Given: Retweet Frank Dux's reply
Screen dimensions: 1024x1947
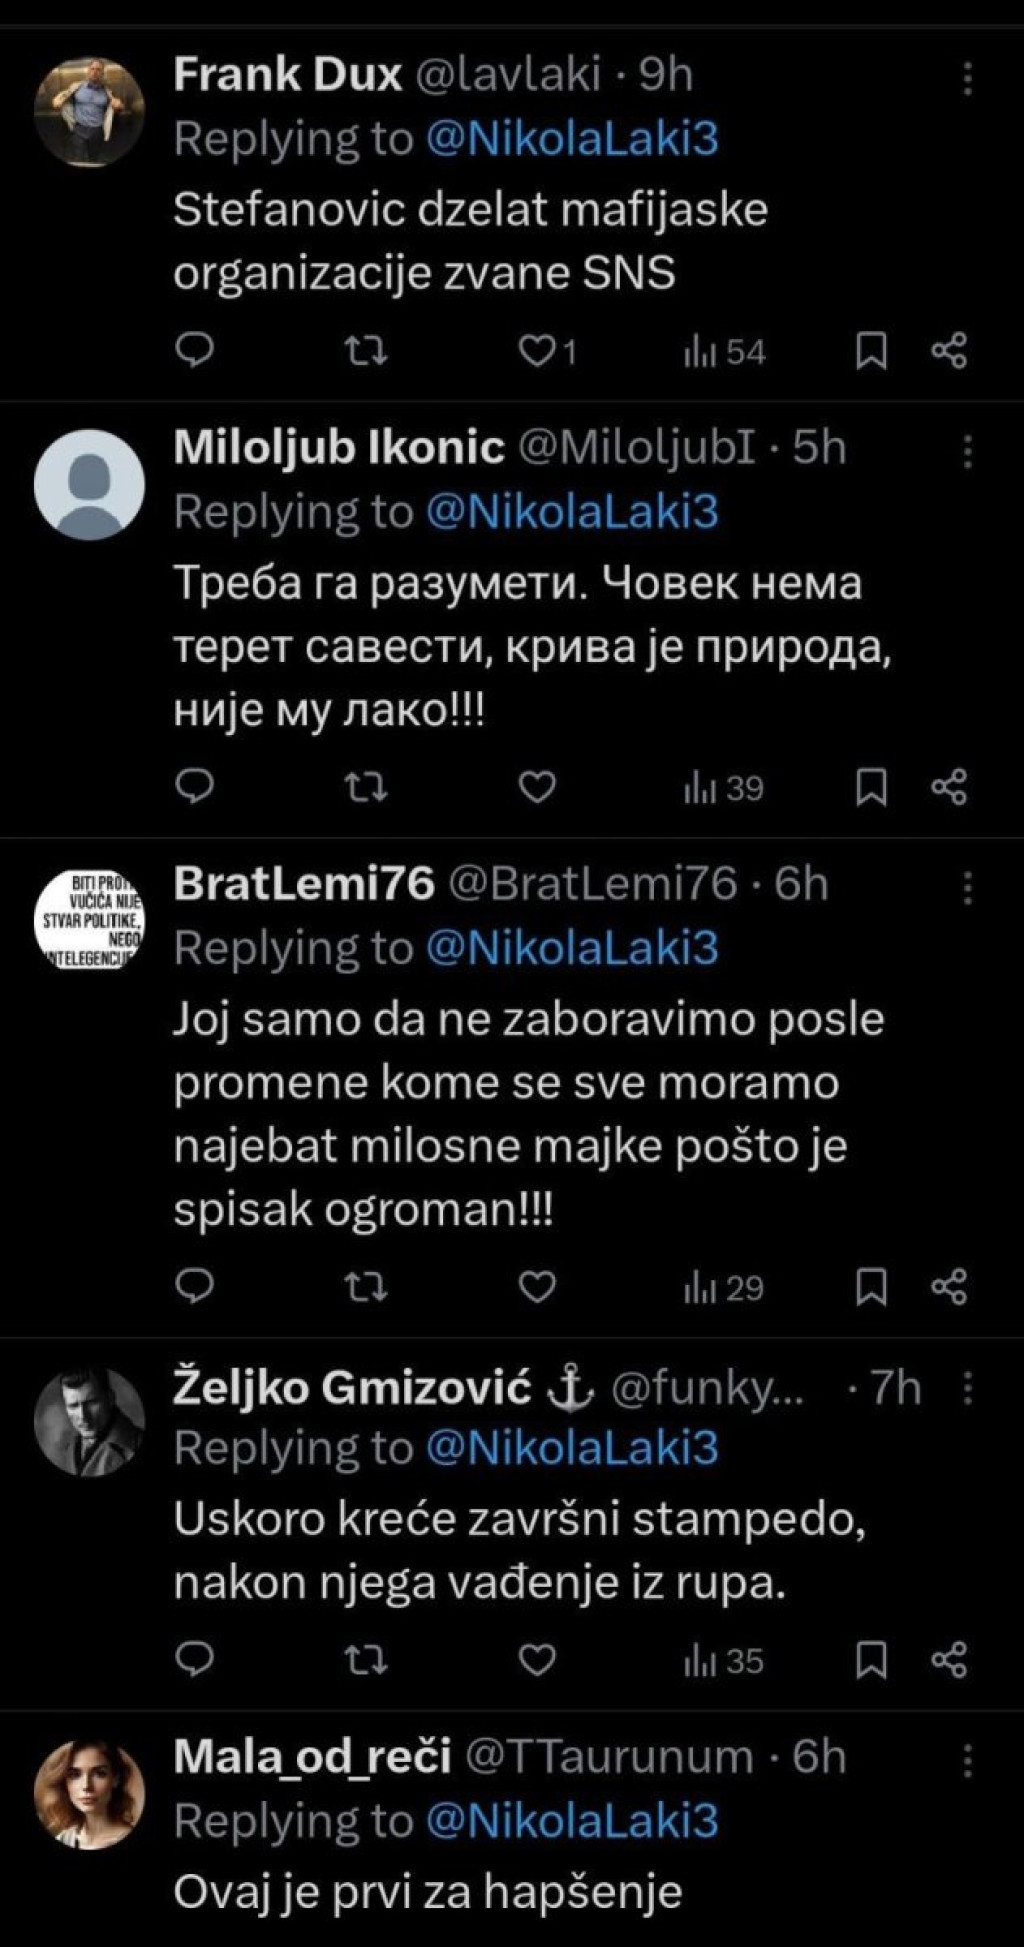Looking at the screenshot, I should click(366, 351).
